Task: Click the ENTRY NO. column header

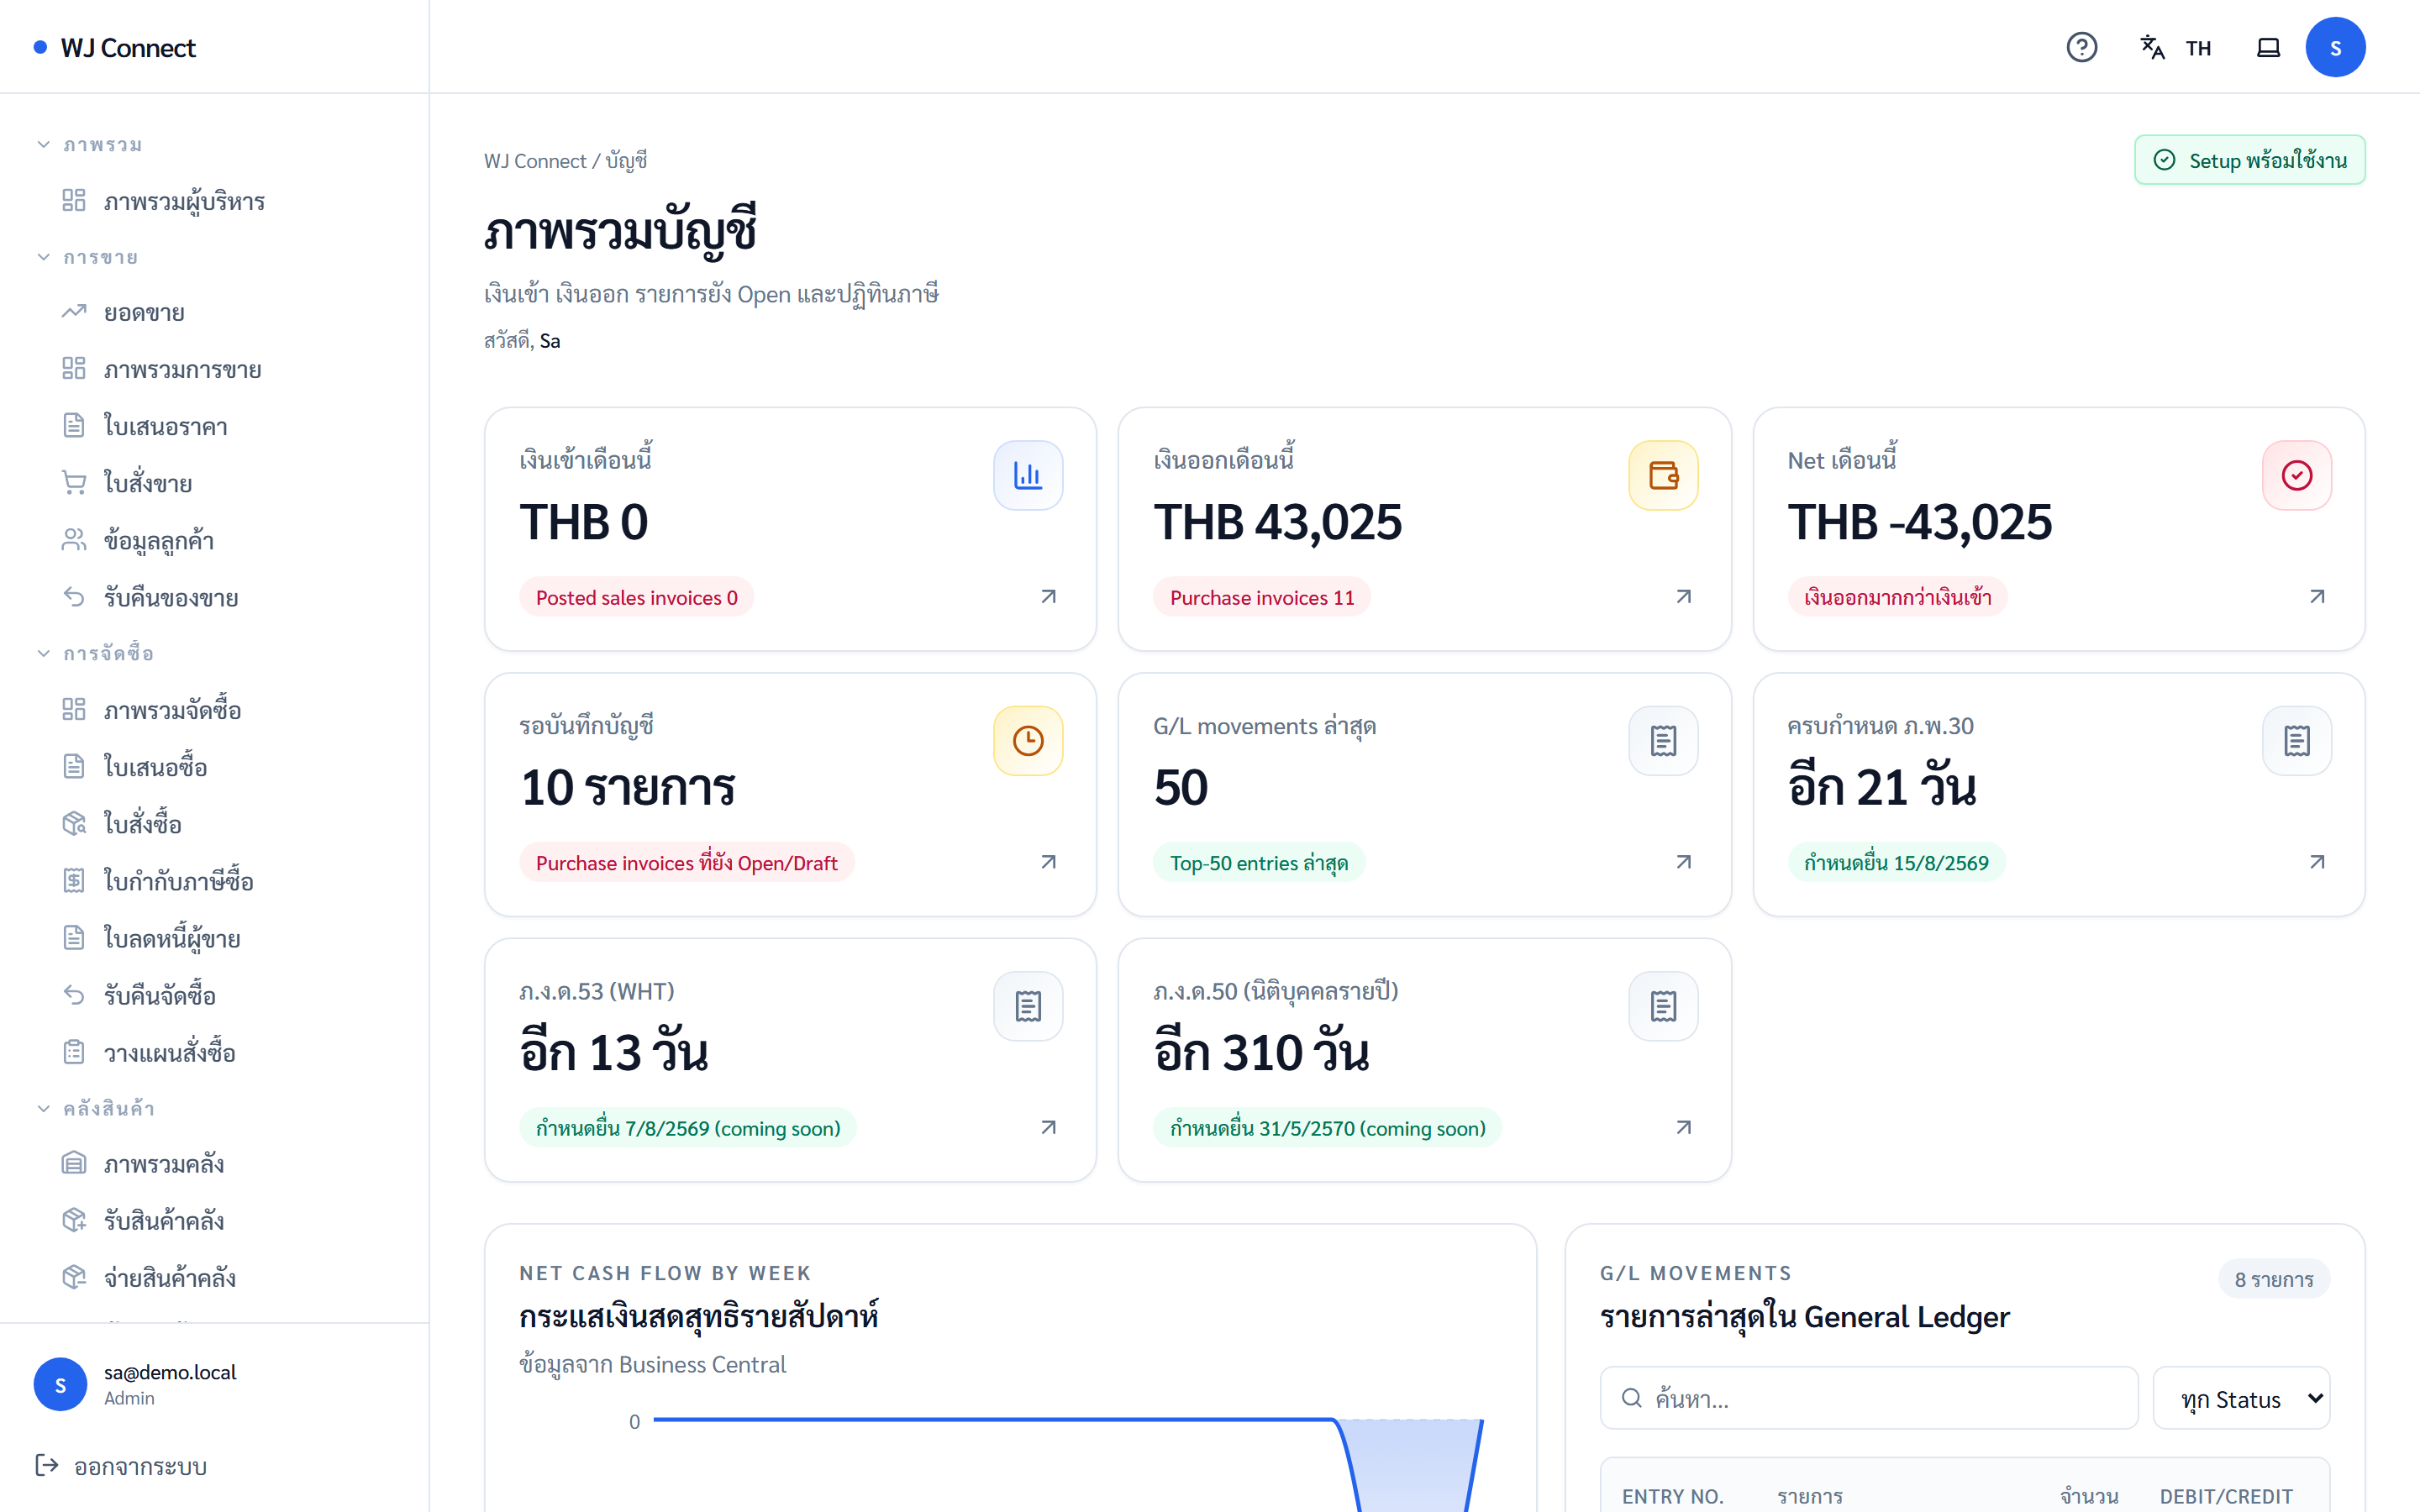Action: (1673, 1496)
